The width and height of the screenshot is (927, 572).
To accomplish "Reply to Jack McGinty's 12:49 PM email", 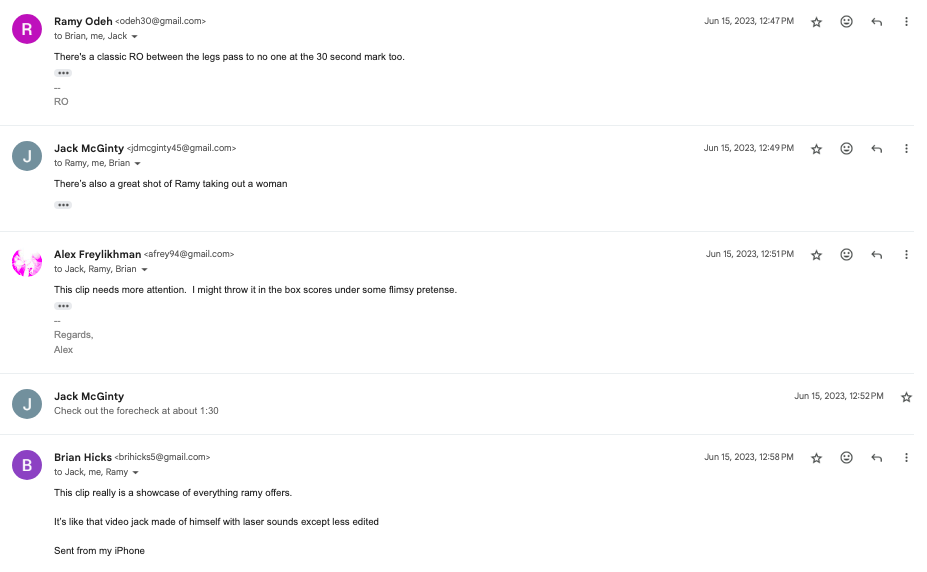I will coord(876,149).
